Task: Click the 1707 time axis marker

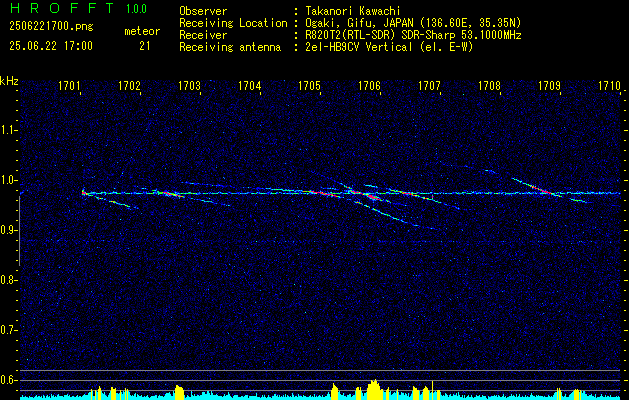Action: pos(429,85)
